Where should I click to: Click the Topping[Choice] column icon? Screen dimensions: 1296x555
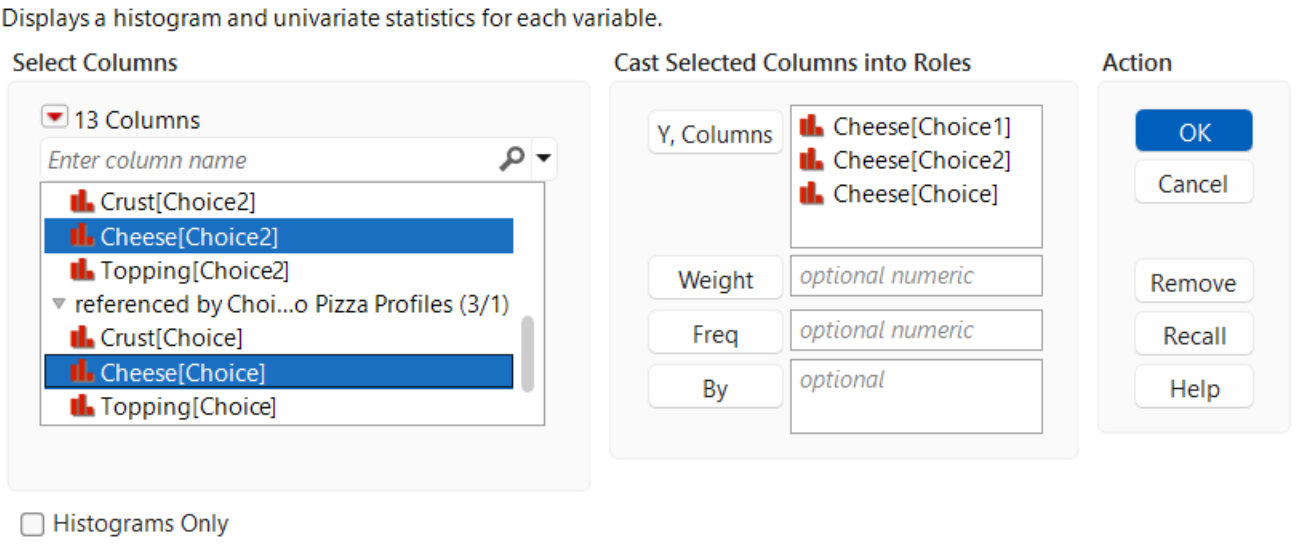coord(82,406)
